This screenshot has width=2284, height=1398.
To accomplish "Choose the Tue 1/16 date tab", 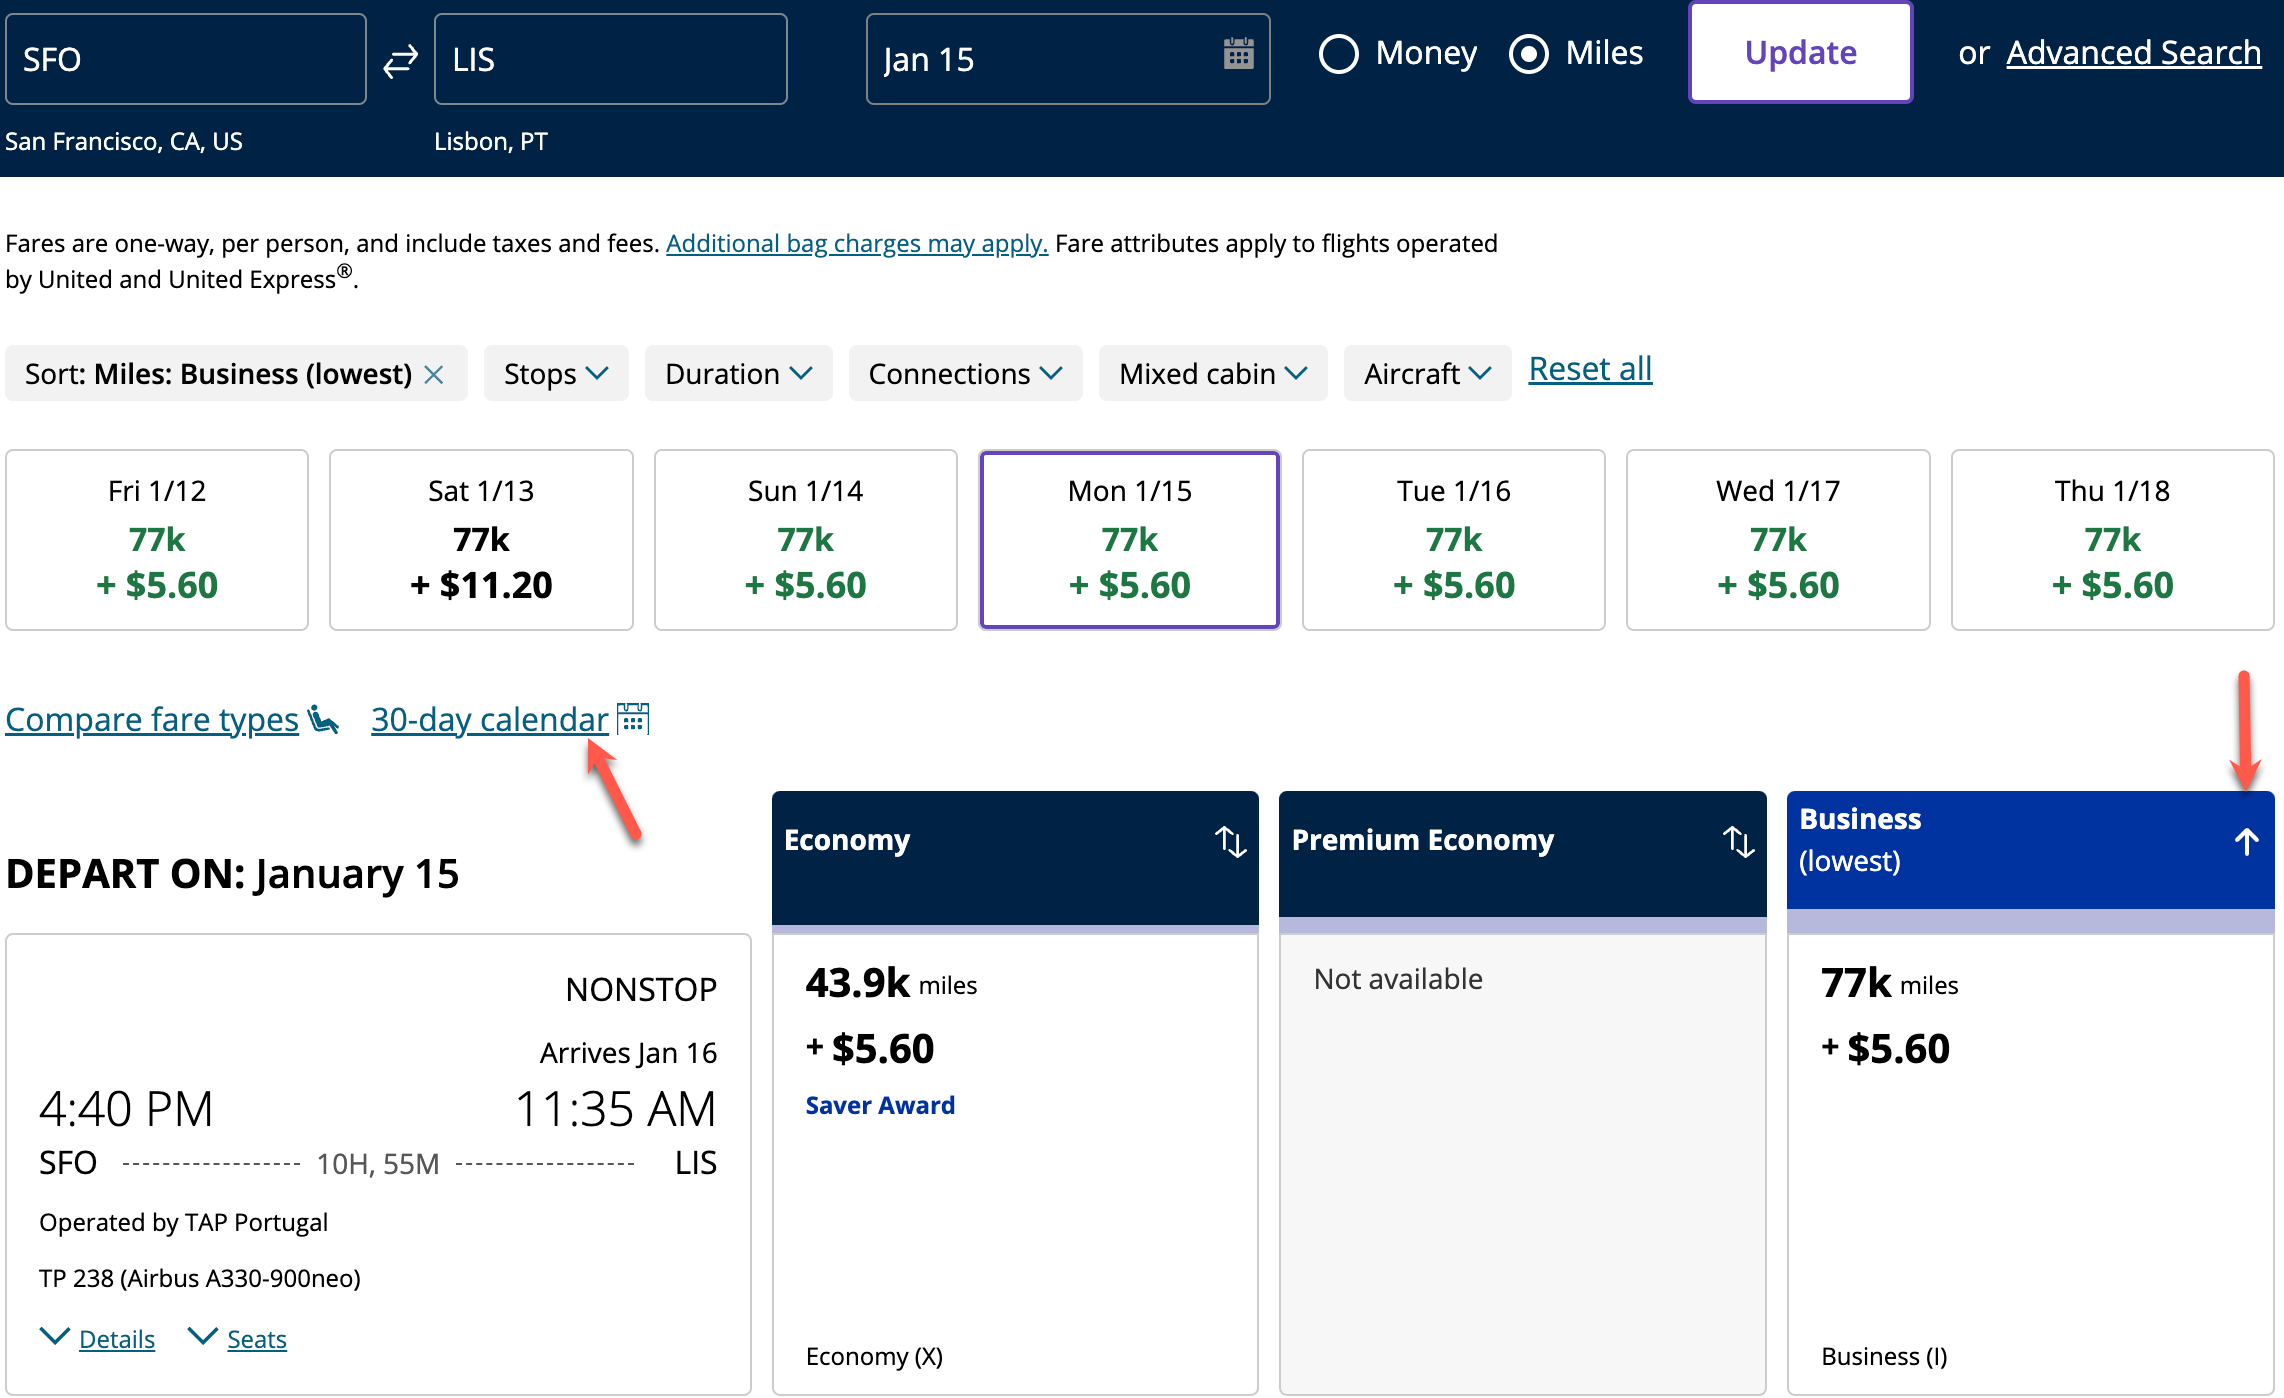I will tap(1453, 540).
